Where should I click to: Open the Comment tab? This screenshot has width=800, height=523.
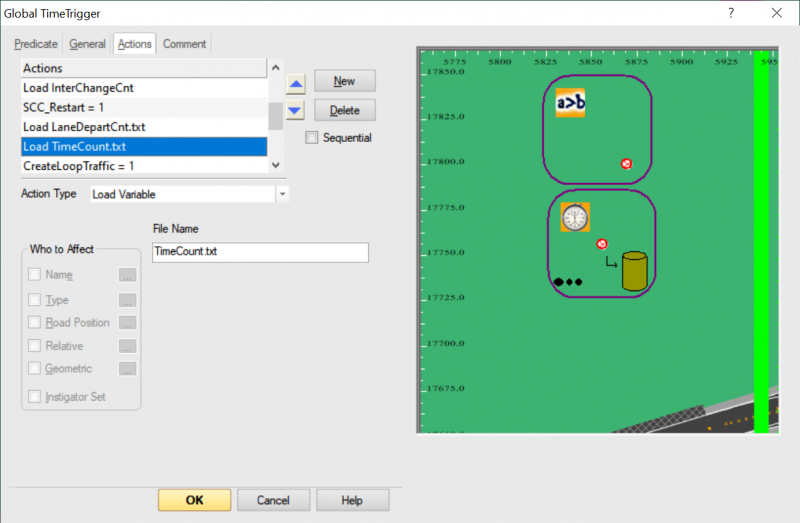[184, 44]
